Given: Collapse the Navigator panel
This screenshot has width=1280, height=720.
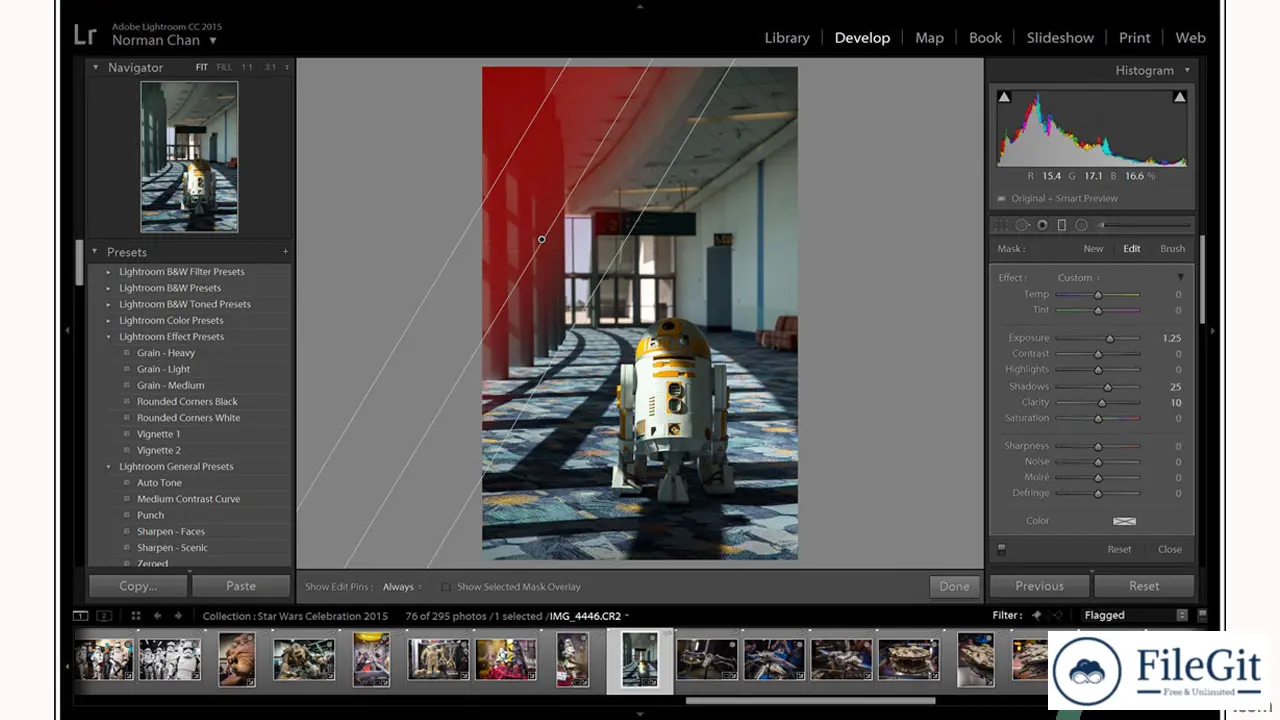Looking at the screenshot, I should pos(96,67).
